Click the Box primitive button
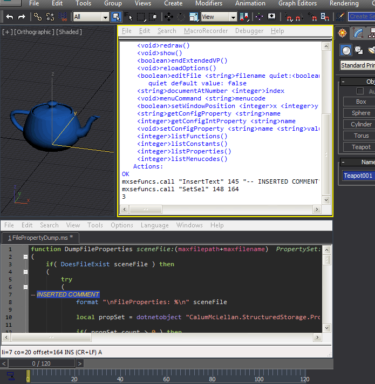 [360, 102]
